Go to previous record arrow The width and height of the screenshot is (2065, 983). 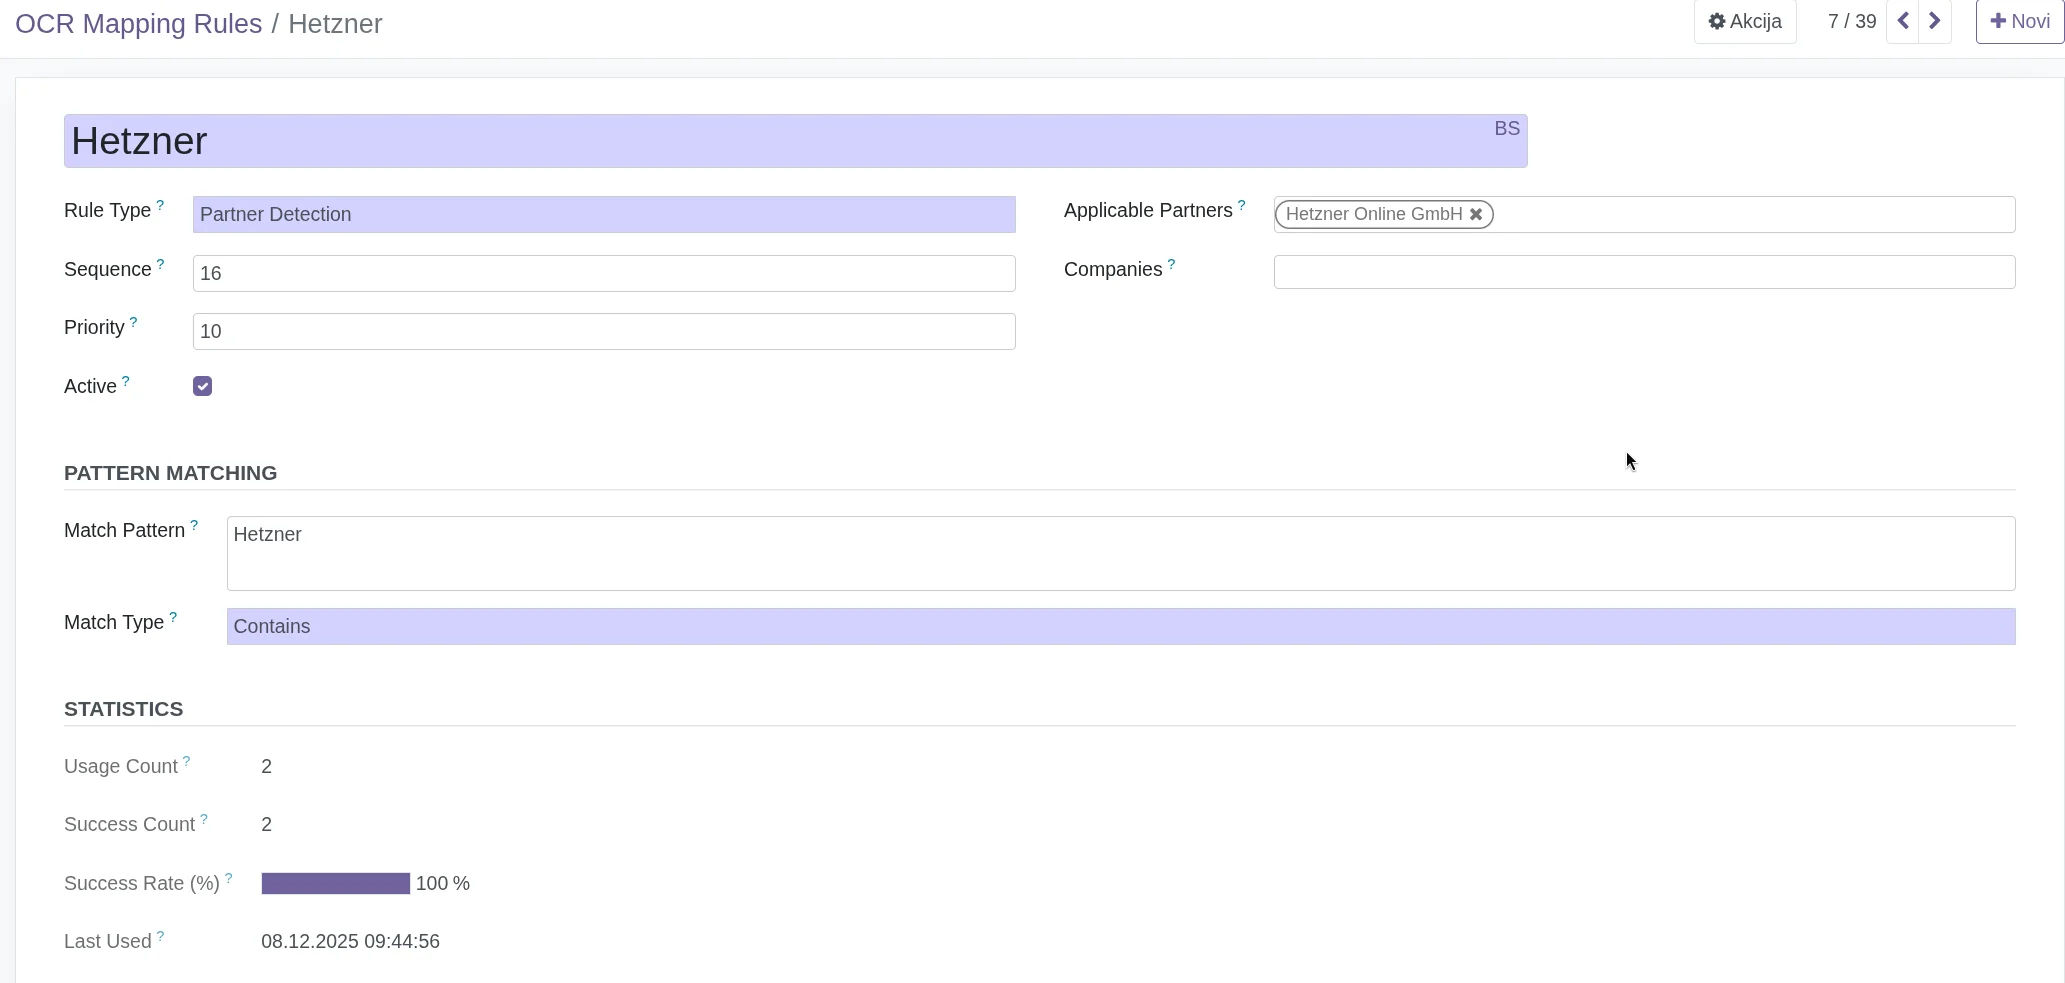[x=1903, y=21]
